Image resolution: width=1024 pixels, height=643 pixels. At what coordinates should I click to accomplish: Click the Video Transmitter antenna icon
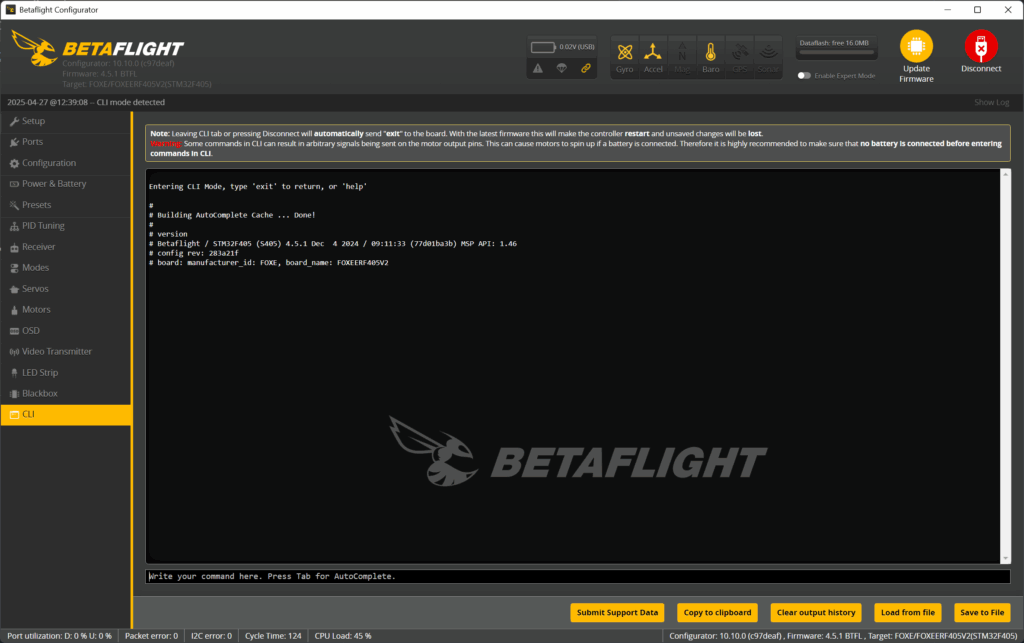click(14, 352)
